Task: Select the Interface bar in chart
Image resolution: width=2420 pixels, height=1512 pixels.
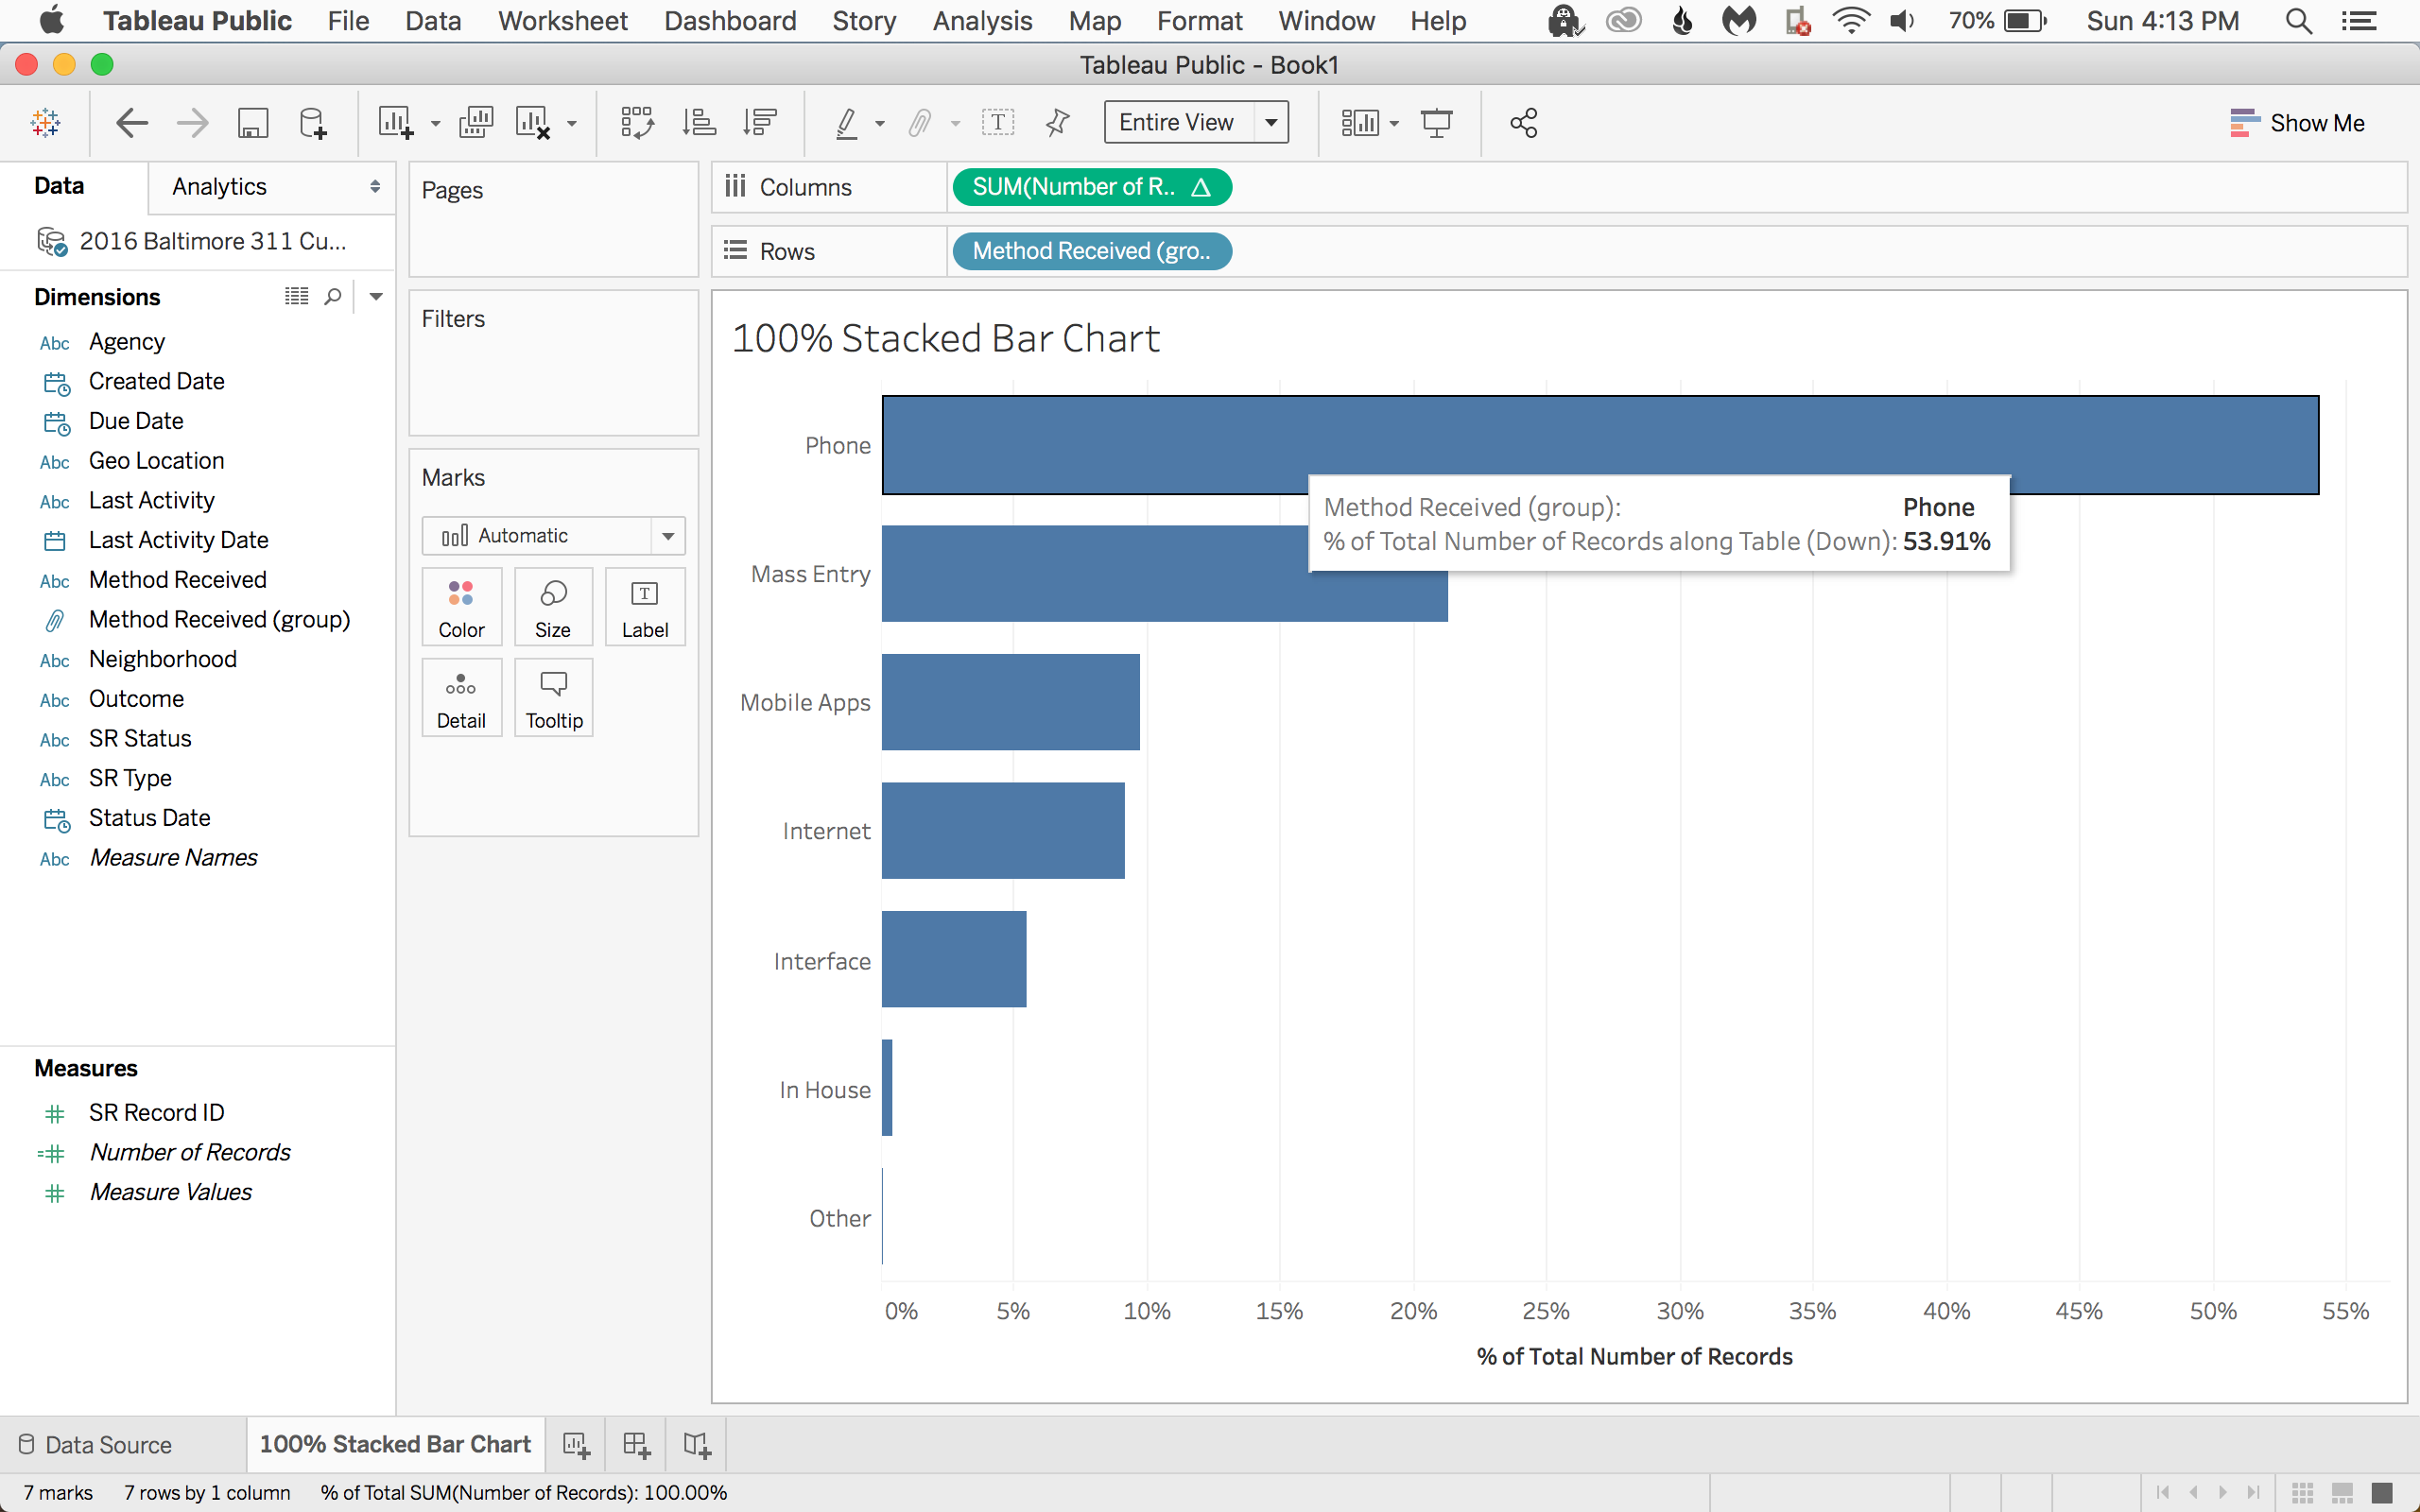Action: (x=954, y=959)
